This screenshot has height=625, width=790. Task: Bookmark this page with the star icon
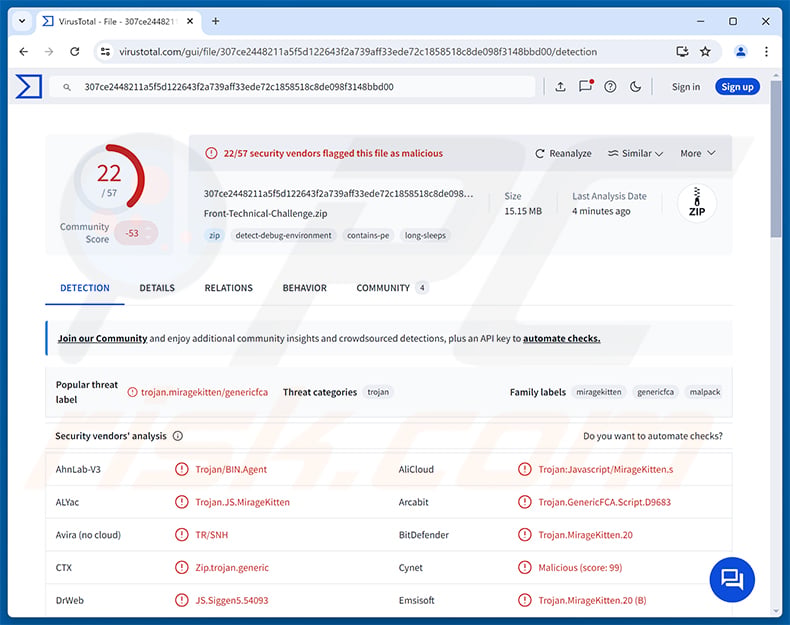[705, 51]
